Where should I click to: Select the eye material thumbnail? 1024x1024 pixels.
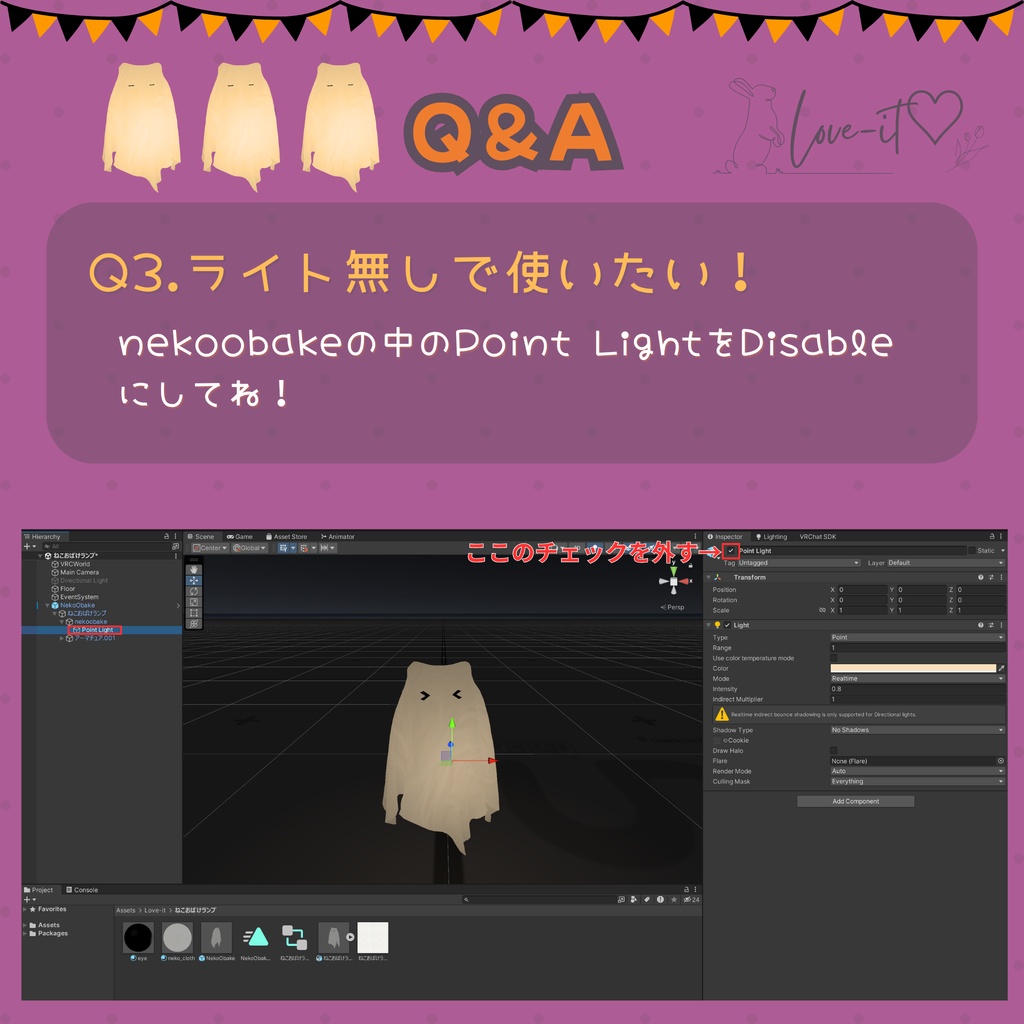[x=138, y=938]
